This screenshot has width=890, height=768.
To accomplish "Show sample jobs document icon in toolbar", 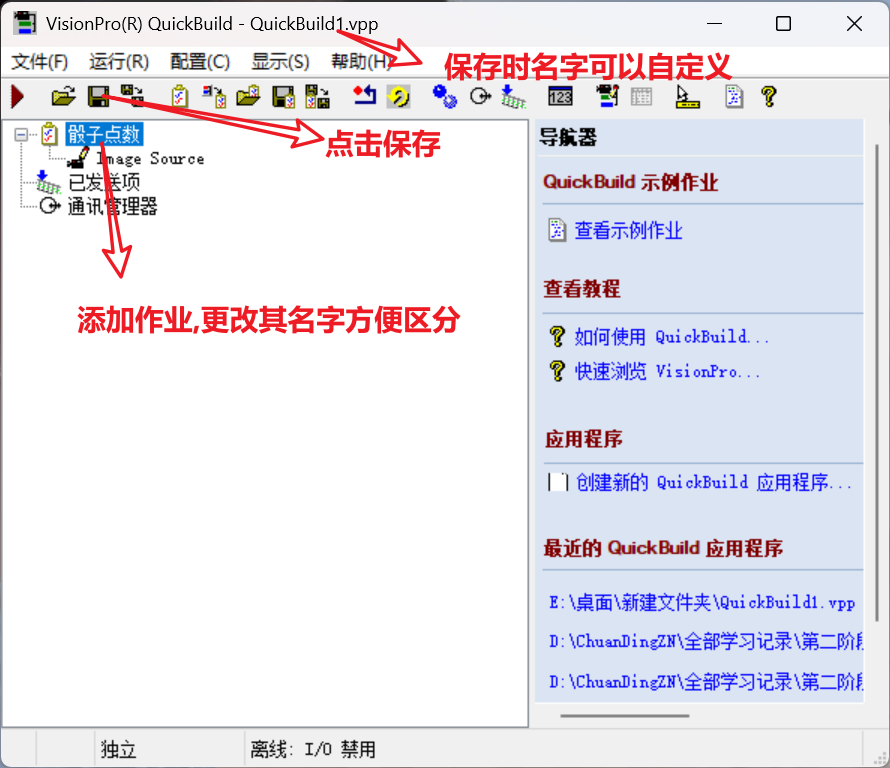I will click(x=734, y=96).
